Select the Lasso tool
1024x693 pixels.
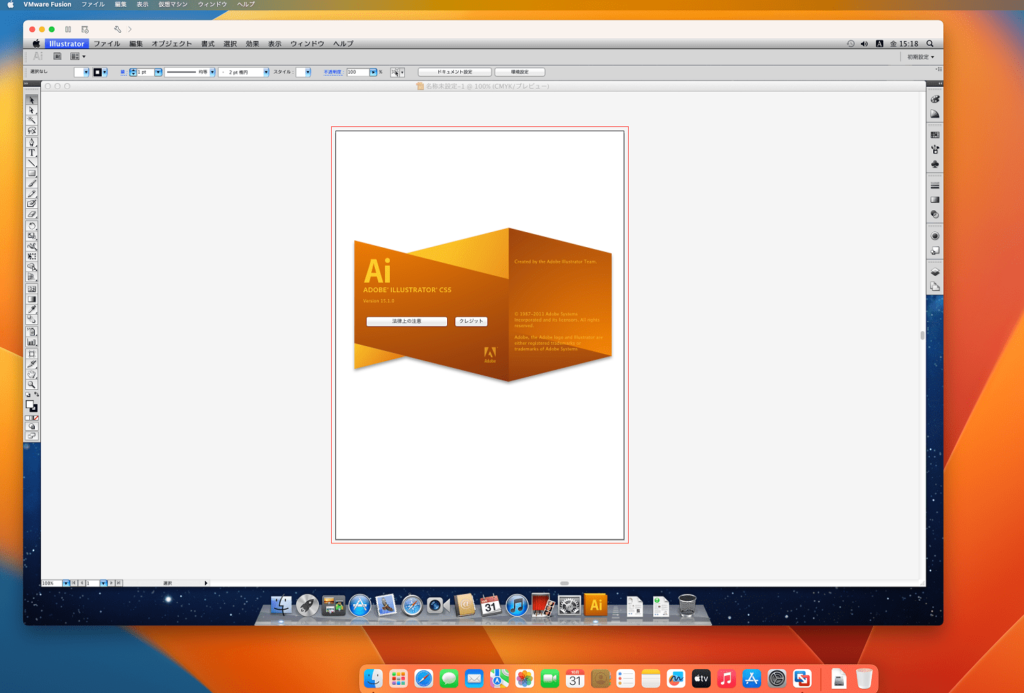click(x=31, y=131)
